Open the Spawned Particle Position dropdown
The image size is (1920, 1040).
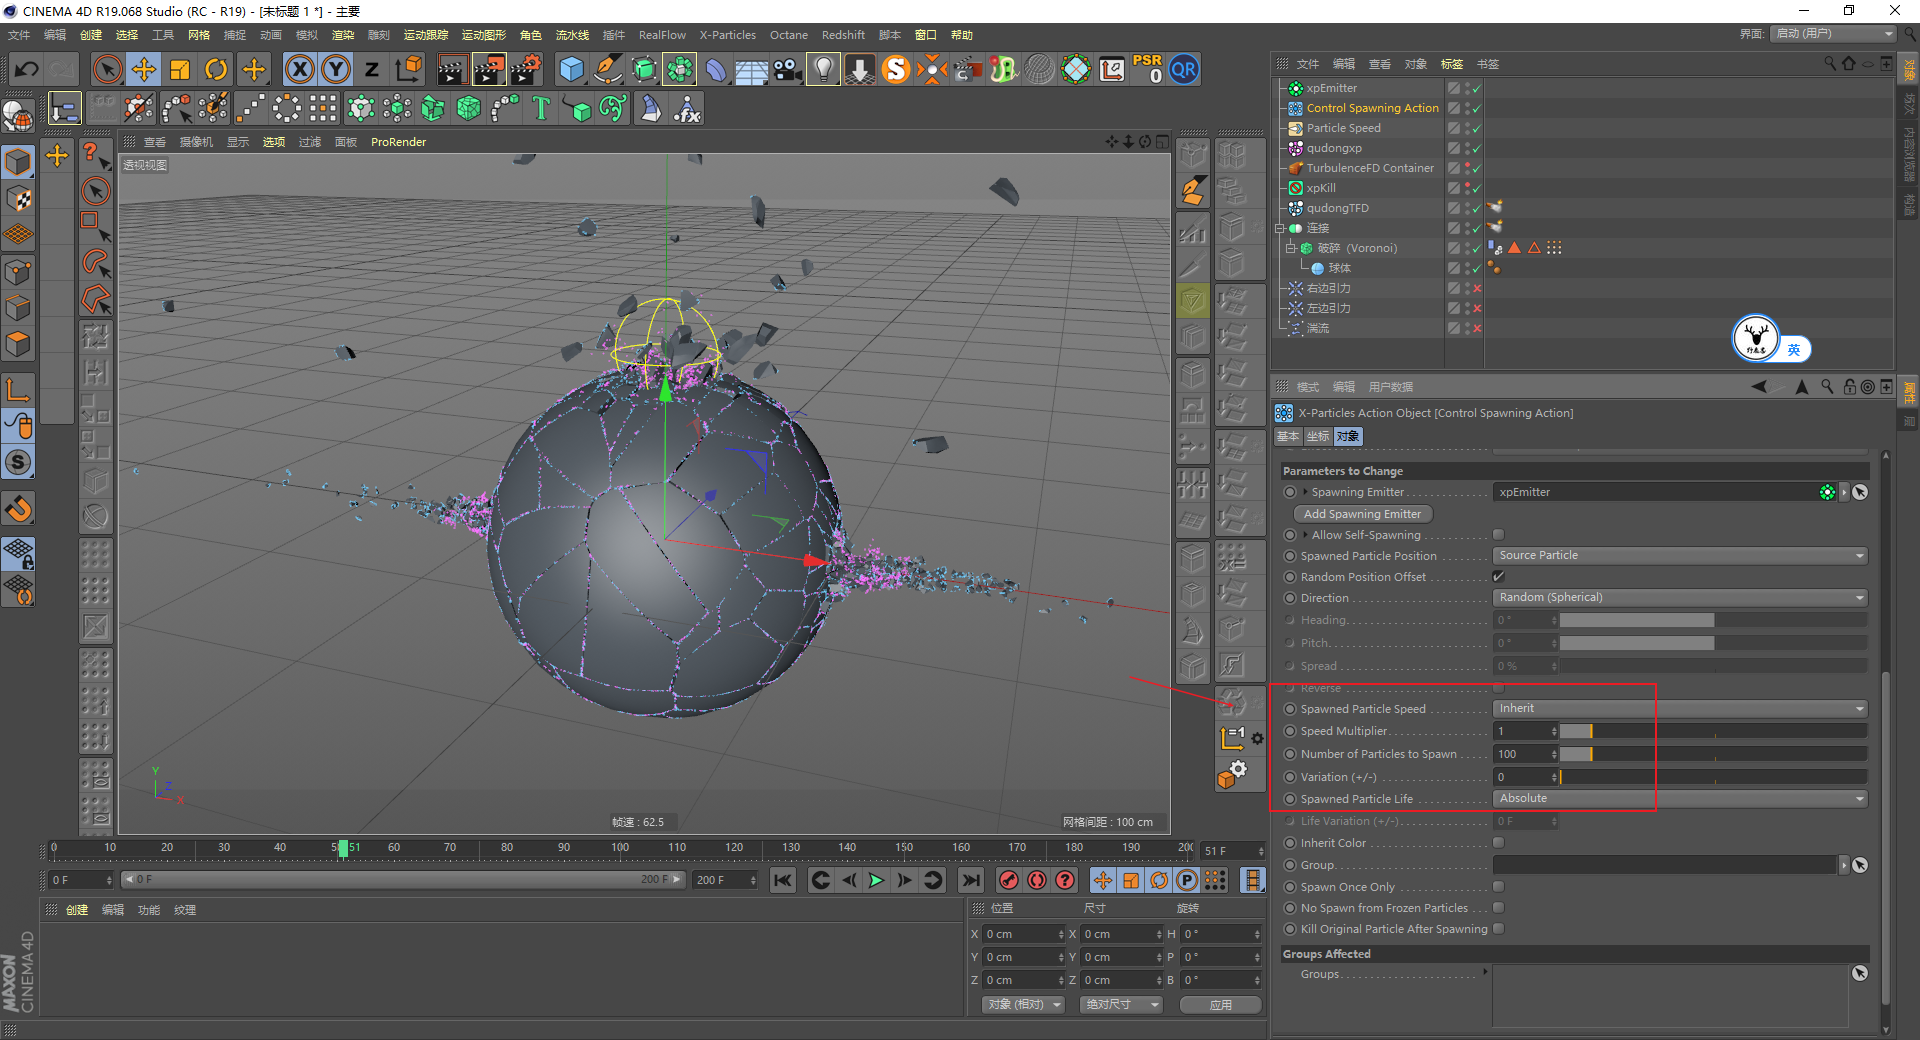[x=1680, y=556]
